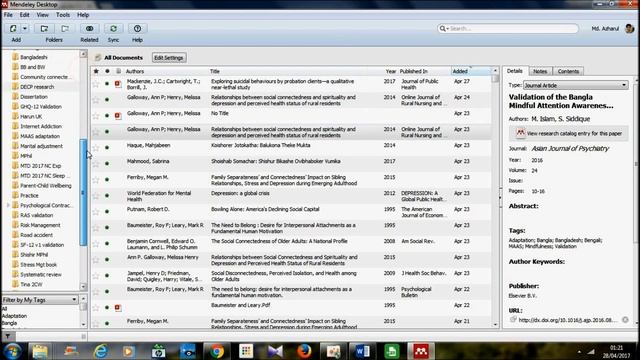Select the MAAS adaptation folder

[40, 136]
